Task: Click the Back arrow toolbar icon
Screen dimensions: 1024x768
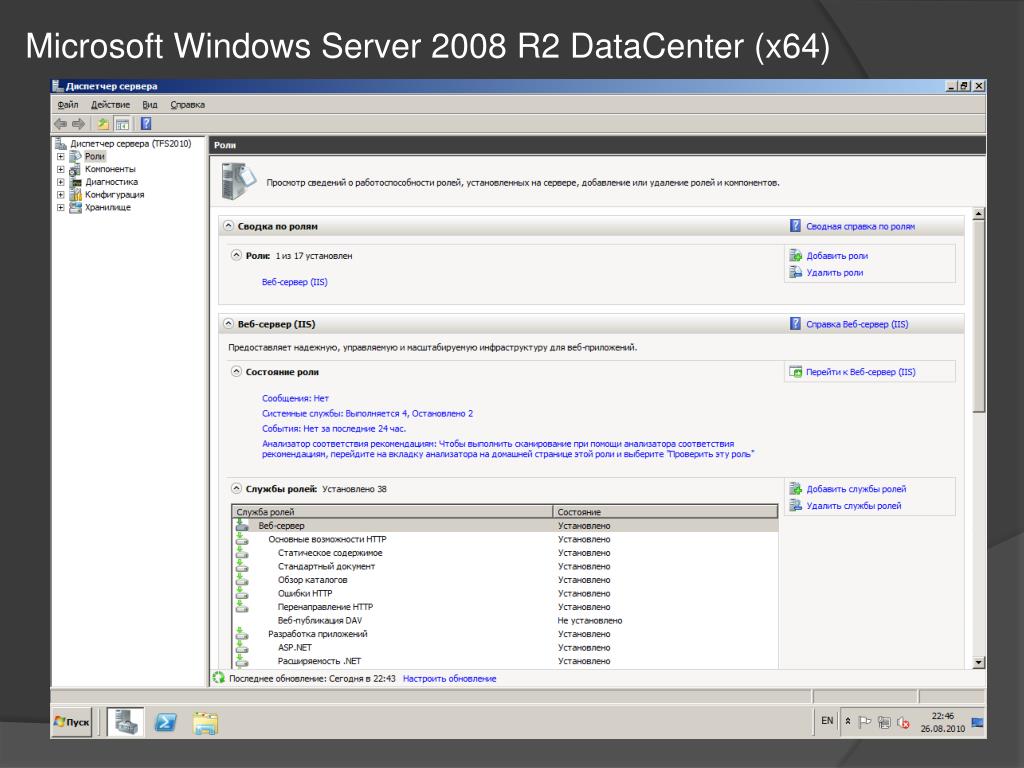Action: [61, 123]
